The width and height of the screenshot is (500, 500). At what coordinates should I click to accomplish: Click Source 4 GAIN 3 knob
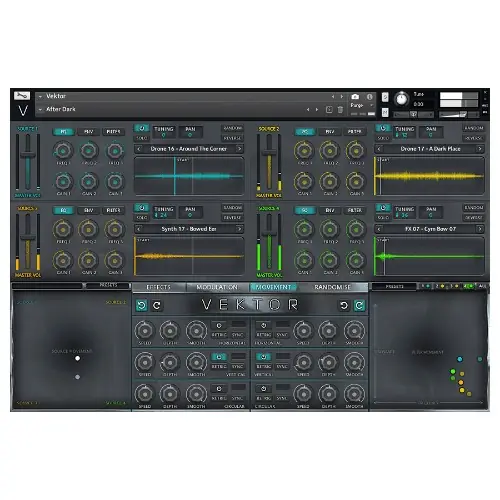[x=355, y=260]
